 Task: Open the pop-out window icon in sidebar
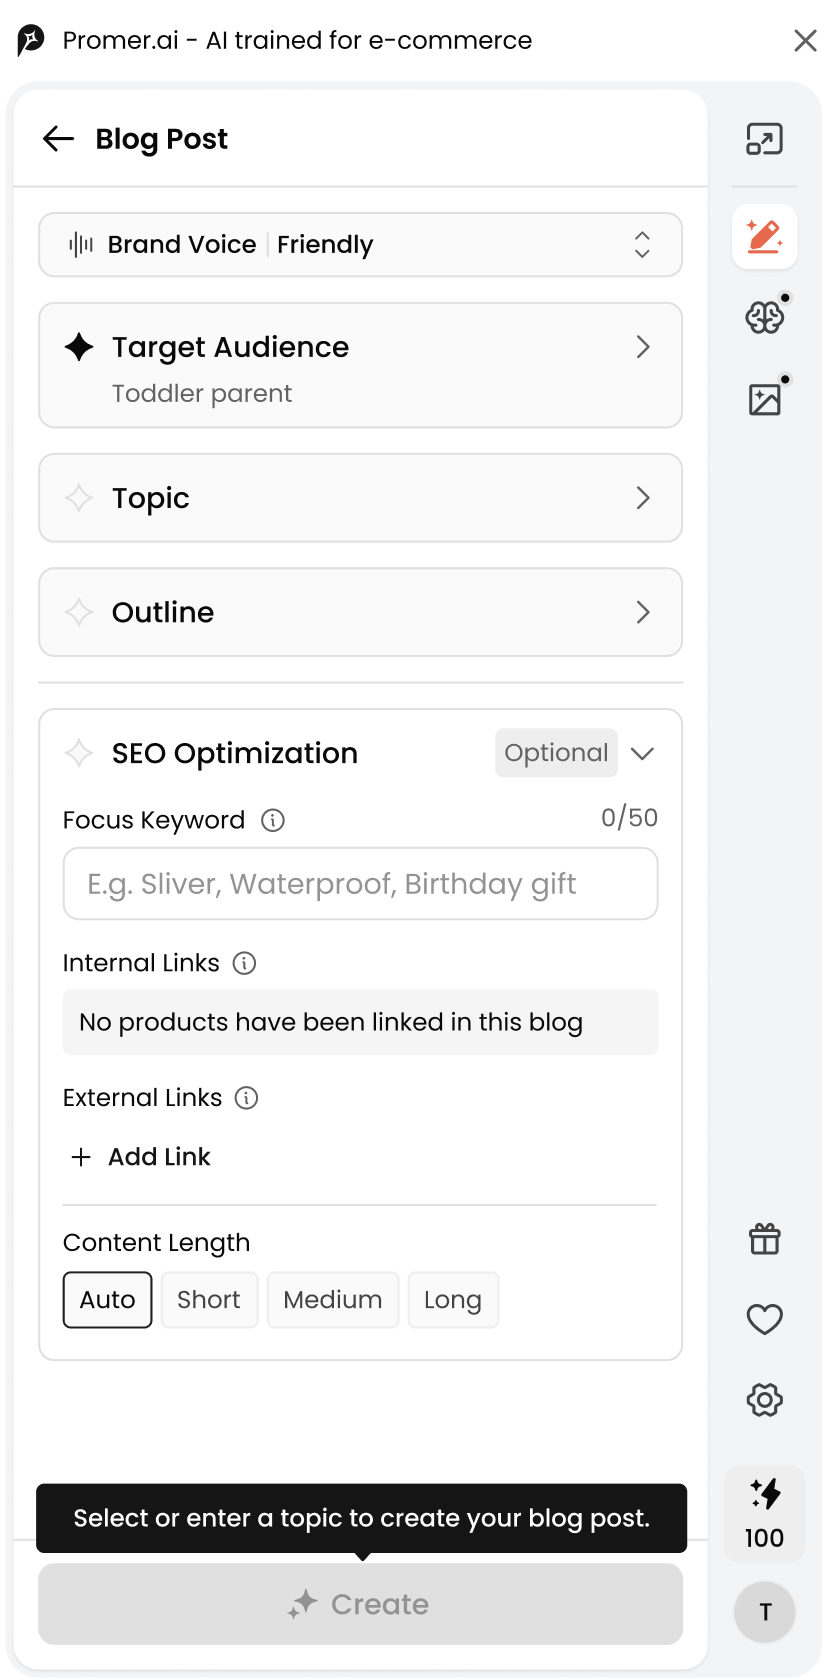[765, 139]
